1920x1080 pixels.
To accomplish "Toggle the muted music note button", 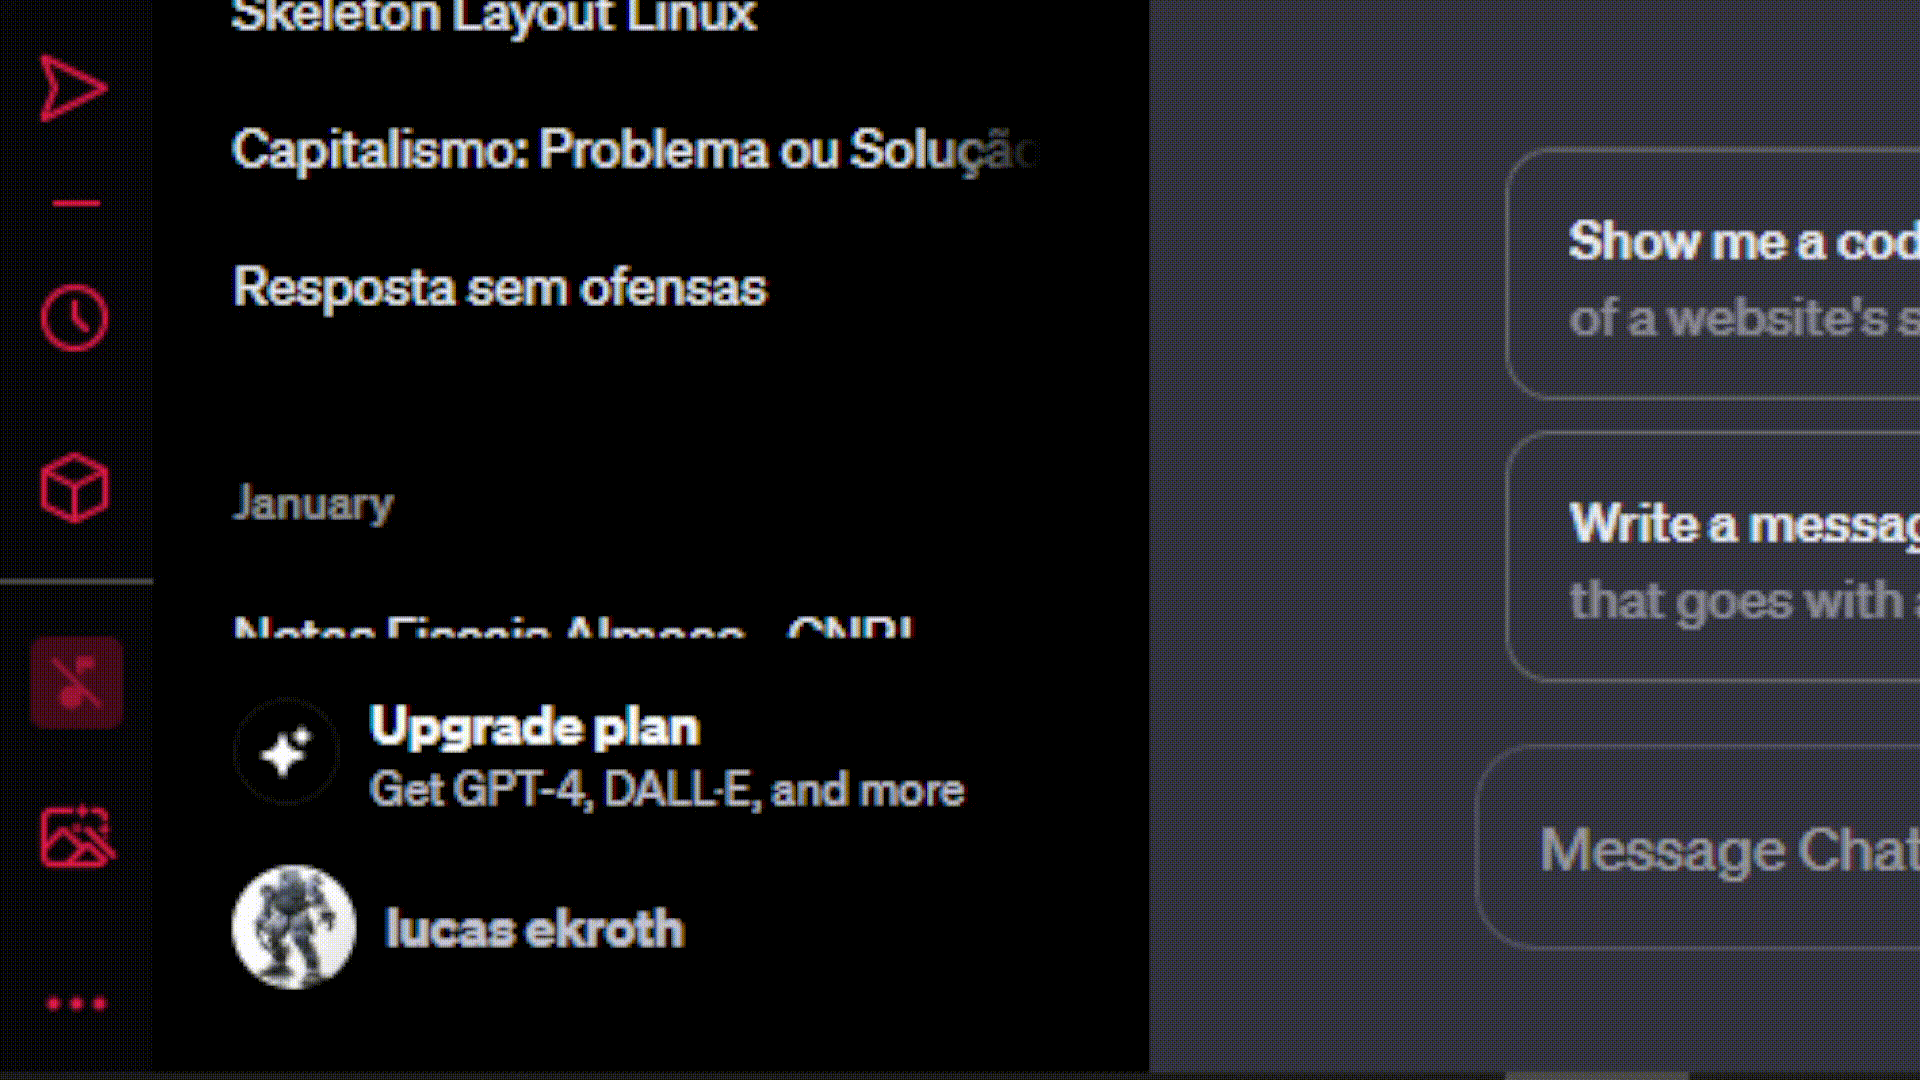I will point(76,683).
